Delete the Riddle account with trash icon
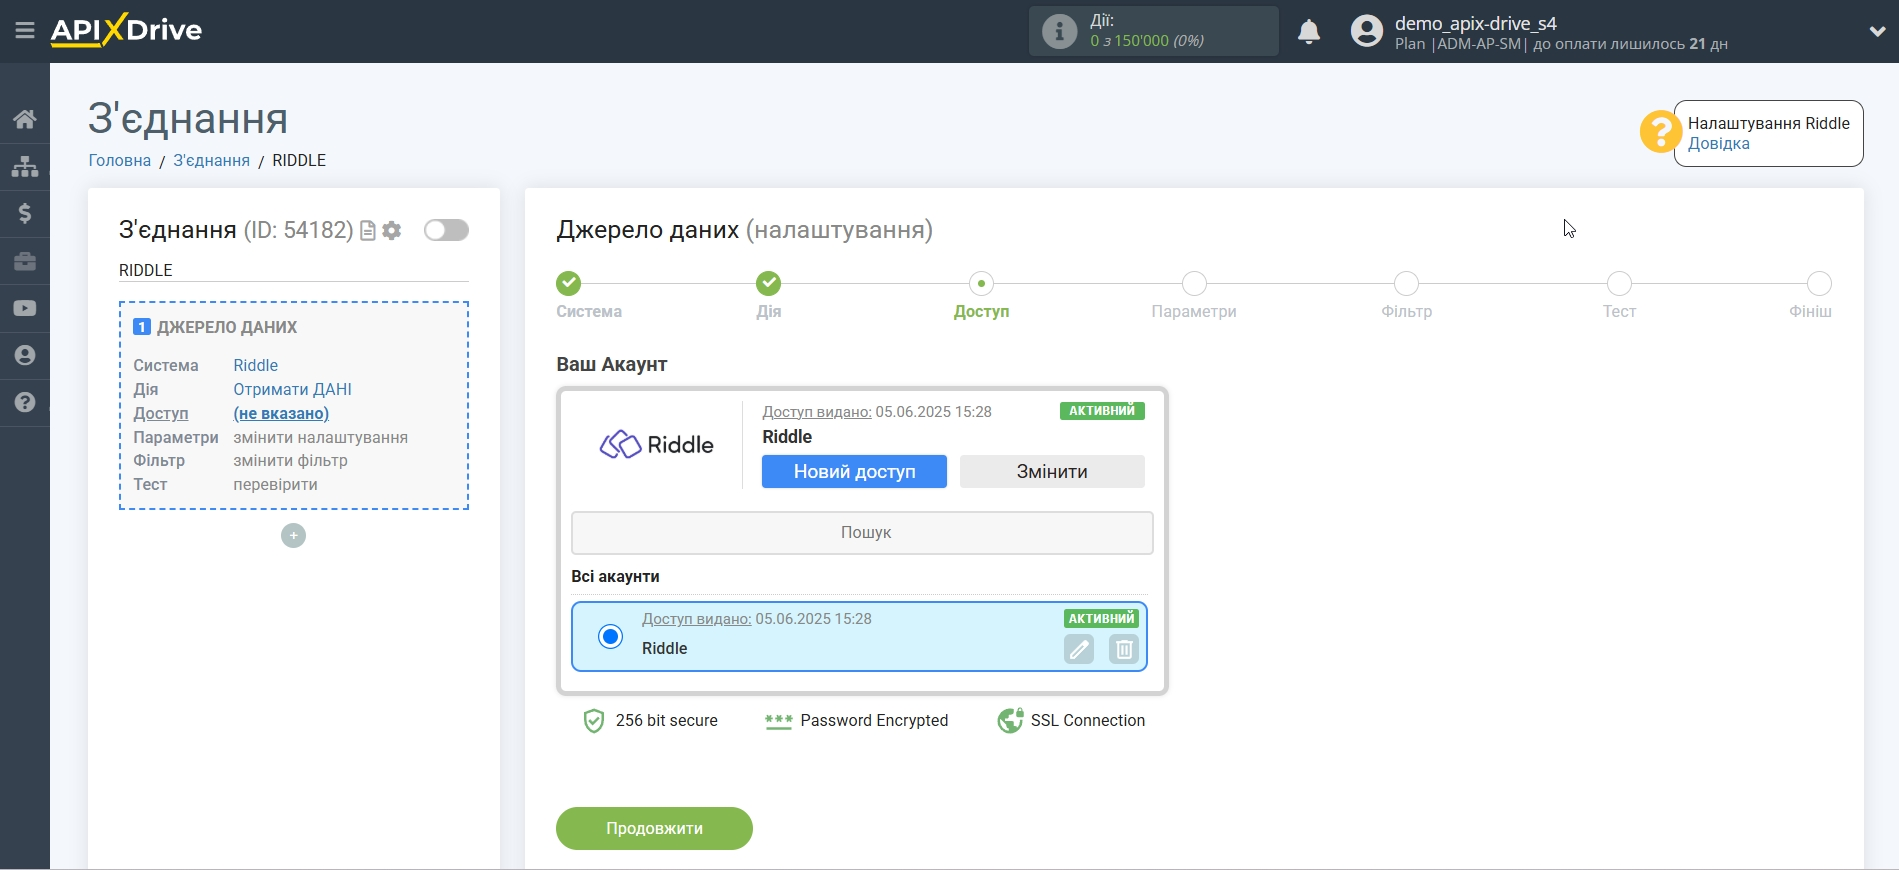Image resolution: width=1899 pixels, height=870 pixels. pos(1124,649)
